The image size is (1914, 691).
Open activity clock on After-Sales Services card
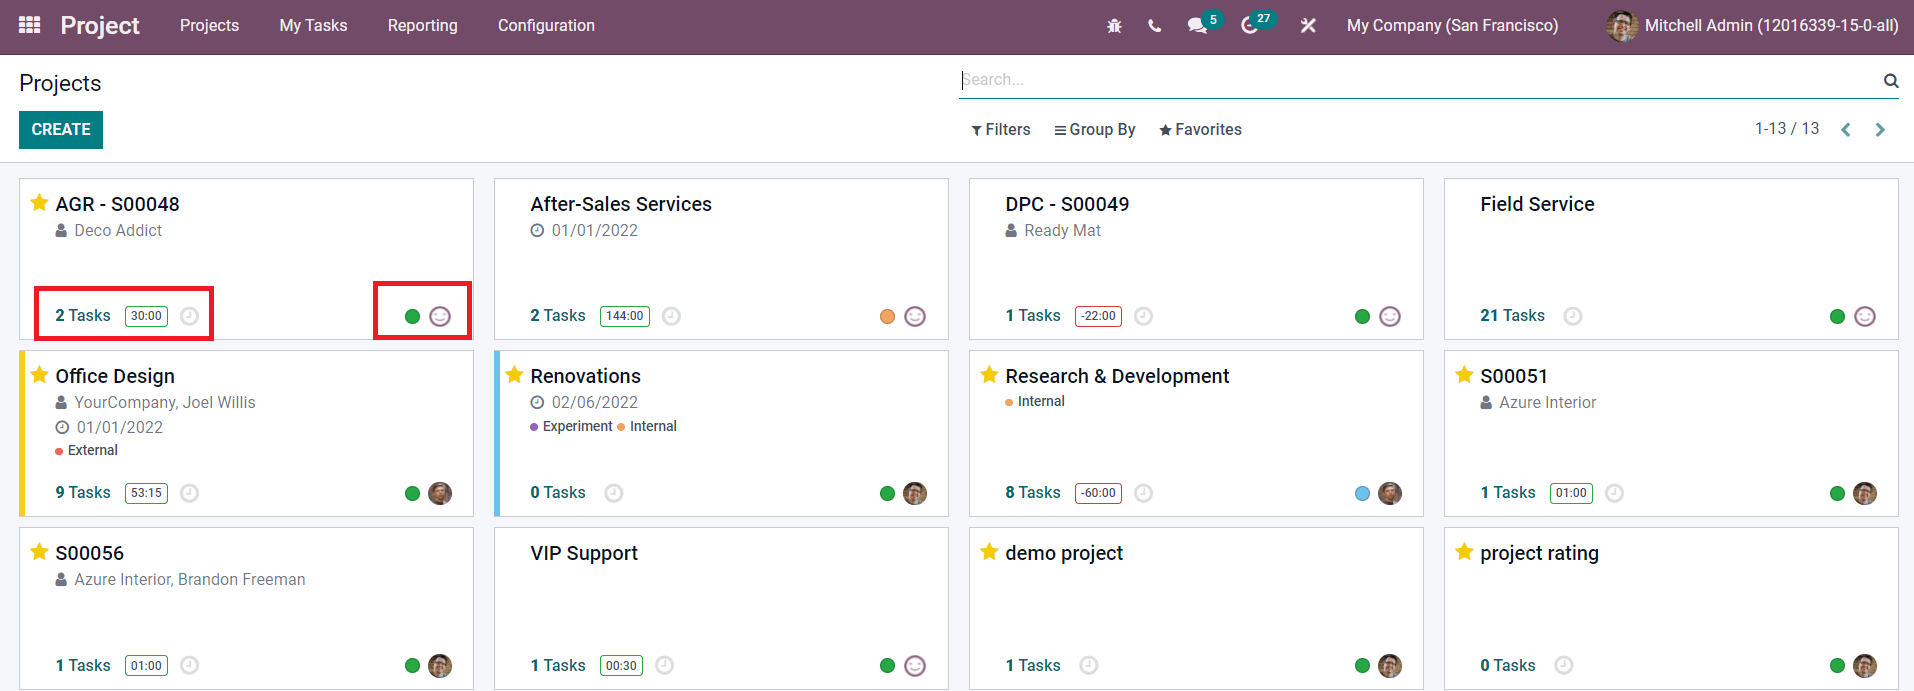672,316
